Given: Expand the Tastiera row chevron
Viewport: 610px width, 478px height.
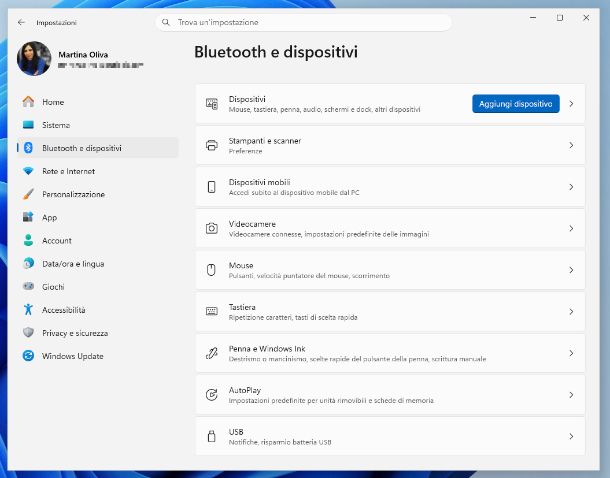Looking at the screenshot, I should tap(571, 312).
